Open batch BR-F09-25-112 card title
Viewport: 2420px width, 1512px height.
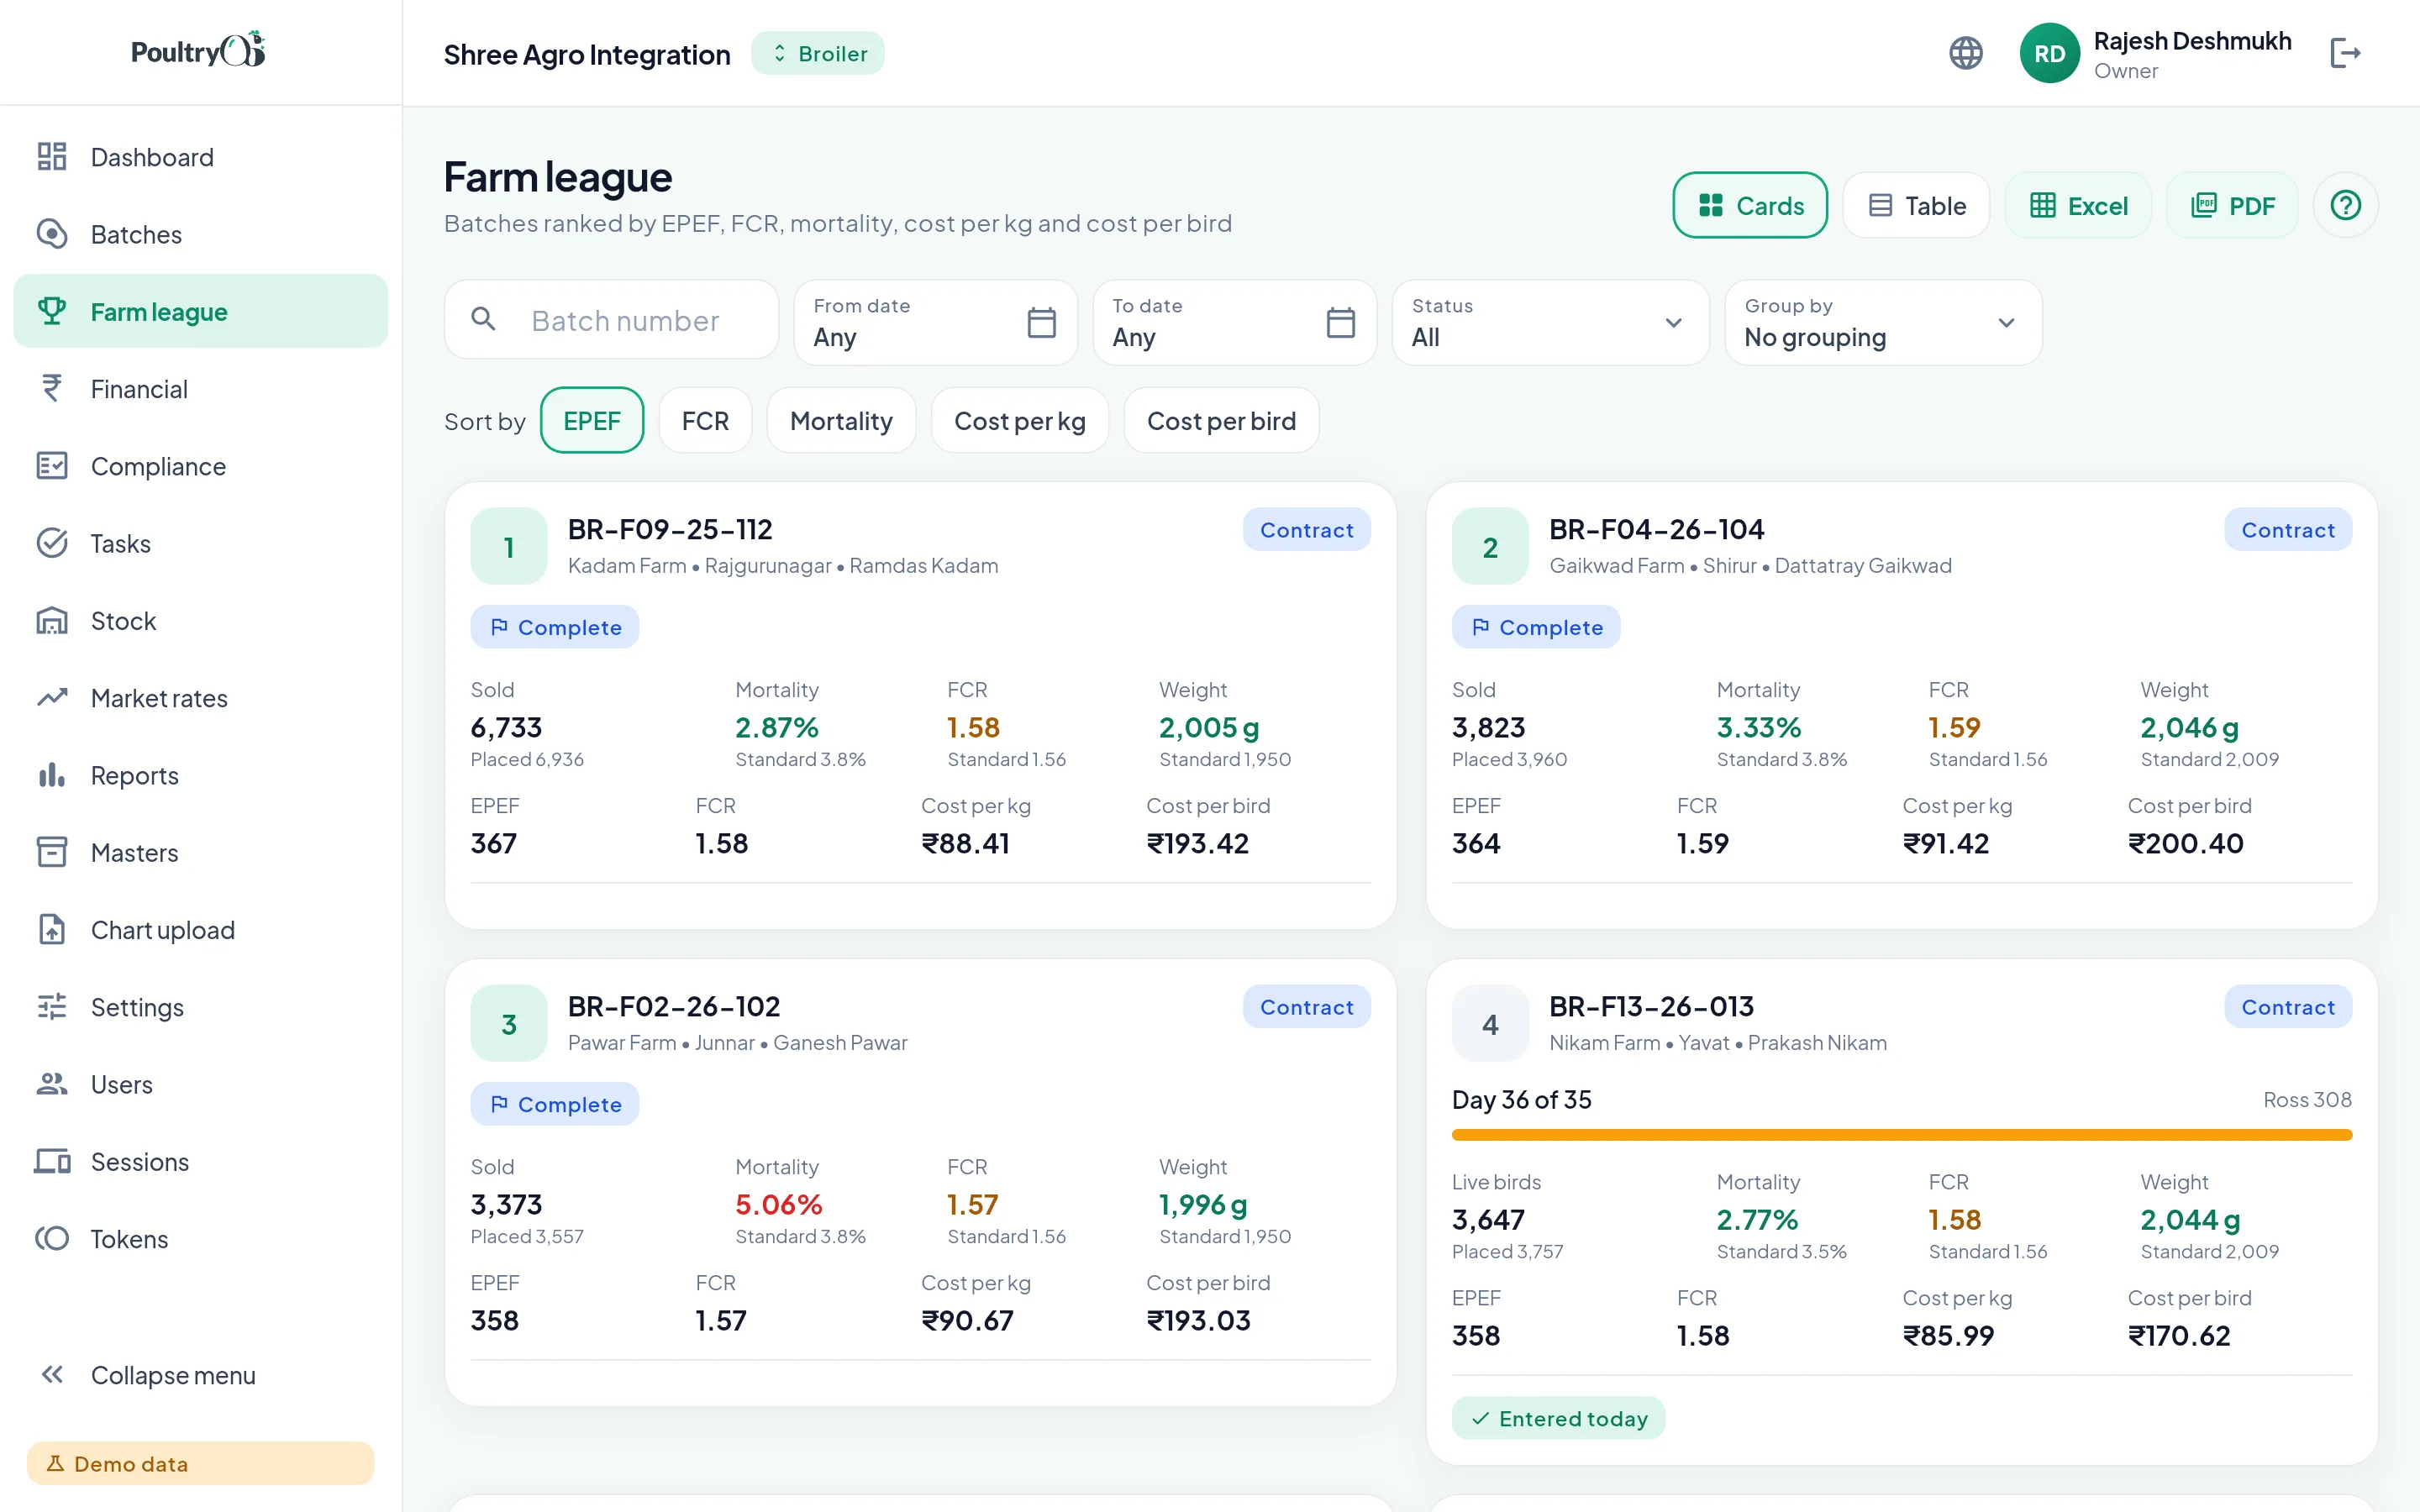[670, 529]
